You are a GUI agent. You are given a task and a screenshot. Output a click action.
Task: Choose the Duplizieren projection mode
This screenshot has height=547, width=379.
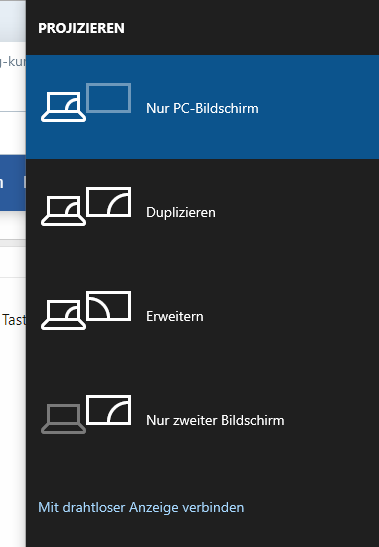tap(202, 211)
